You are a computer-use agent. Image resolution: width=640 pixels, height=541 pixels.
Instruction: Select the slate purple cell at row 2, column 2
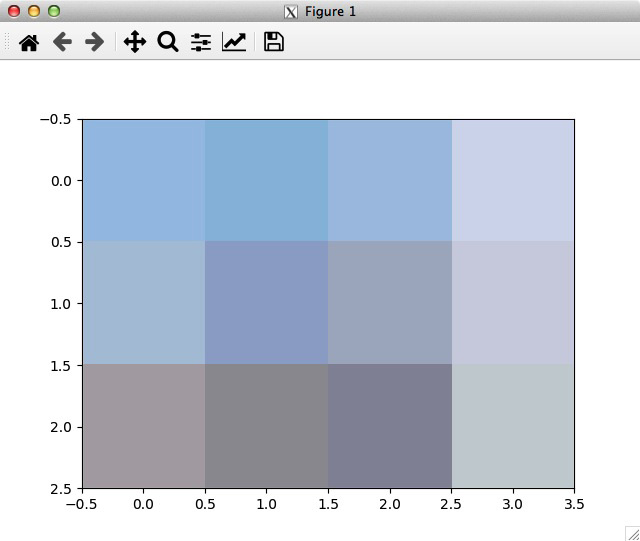(x=390, y=426)
